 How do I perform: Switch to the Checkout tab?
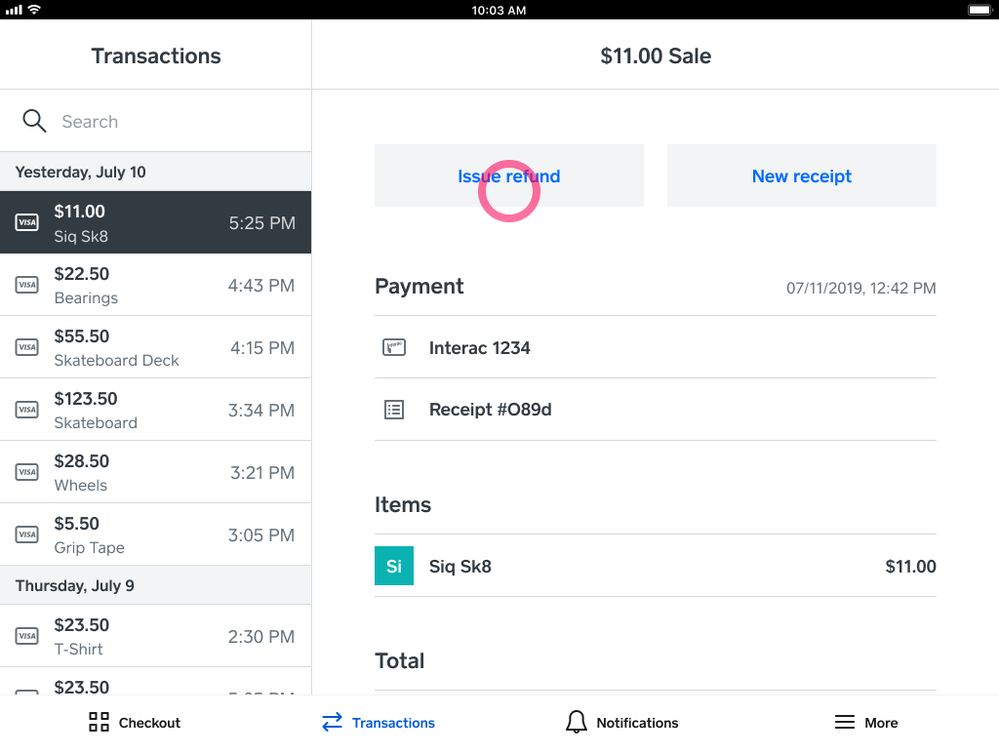pos(135,722)
